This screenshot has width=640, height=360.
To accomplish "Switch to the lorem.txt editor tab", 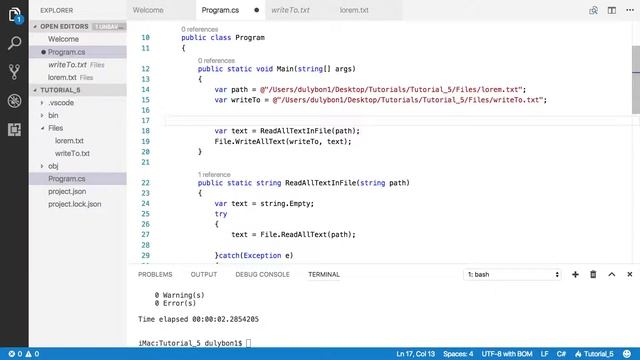I will click(354, 10).
